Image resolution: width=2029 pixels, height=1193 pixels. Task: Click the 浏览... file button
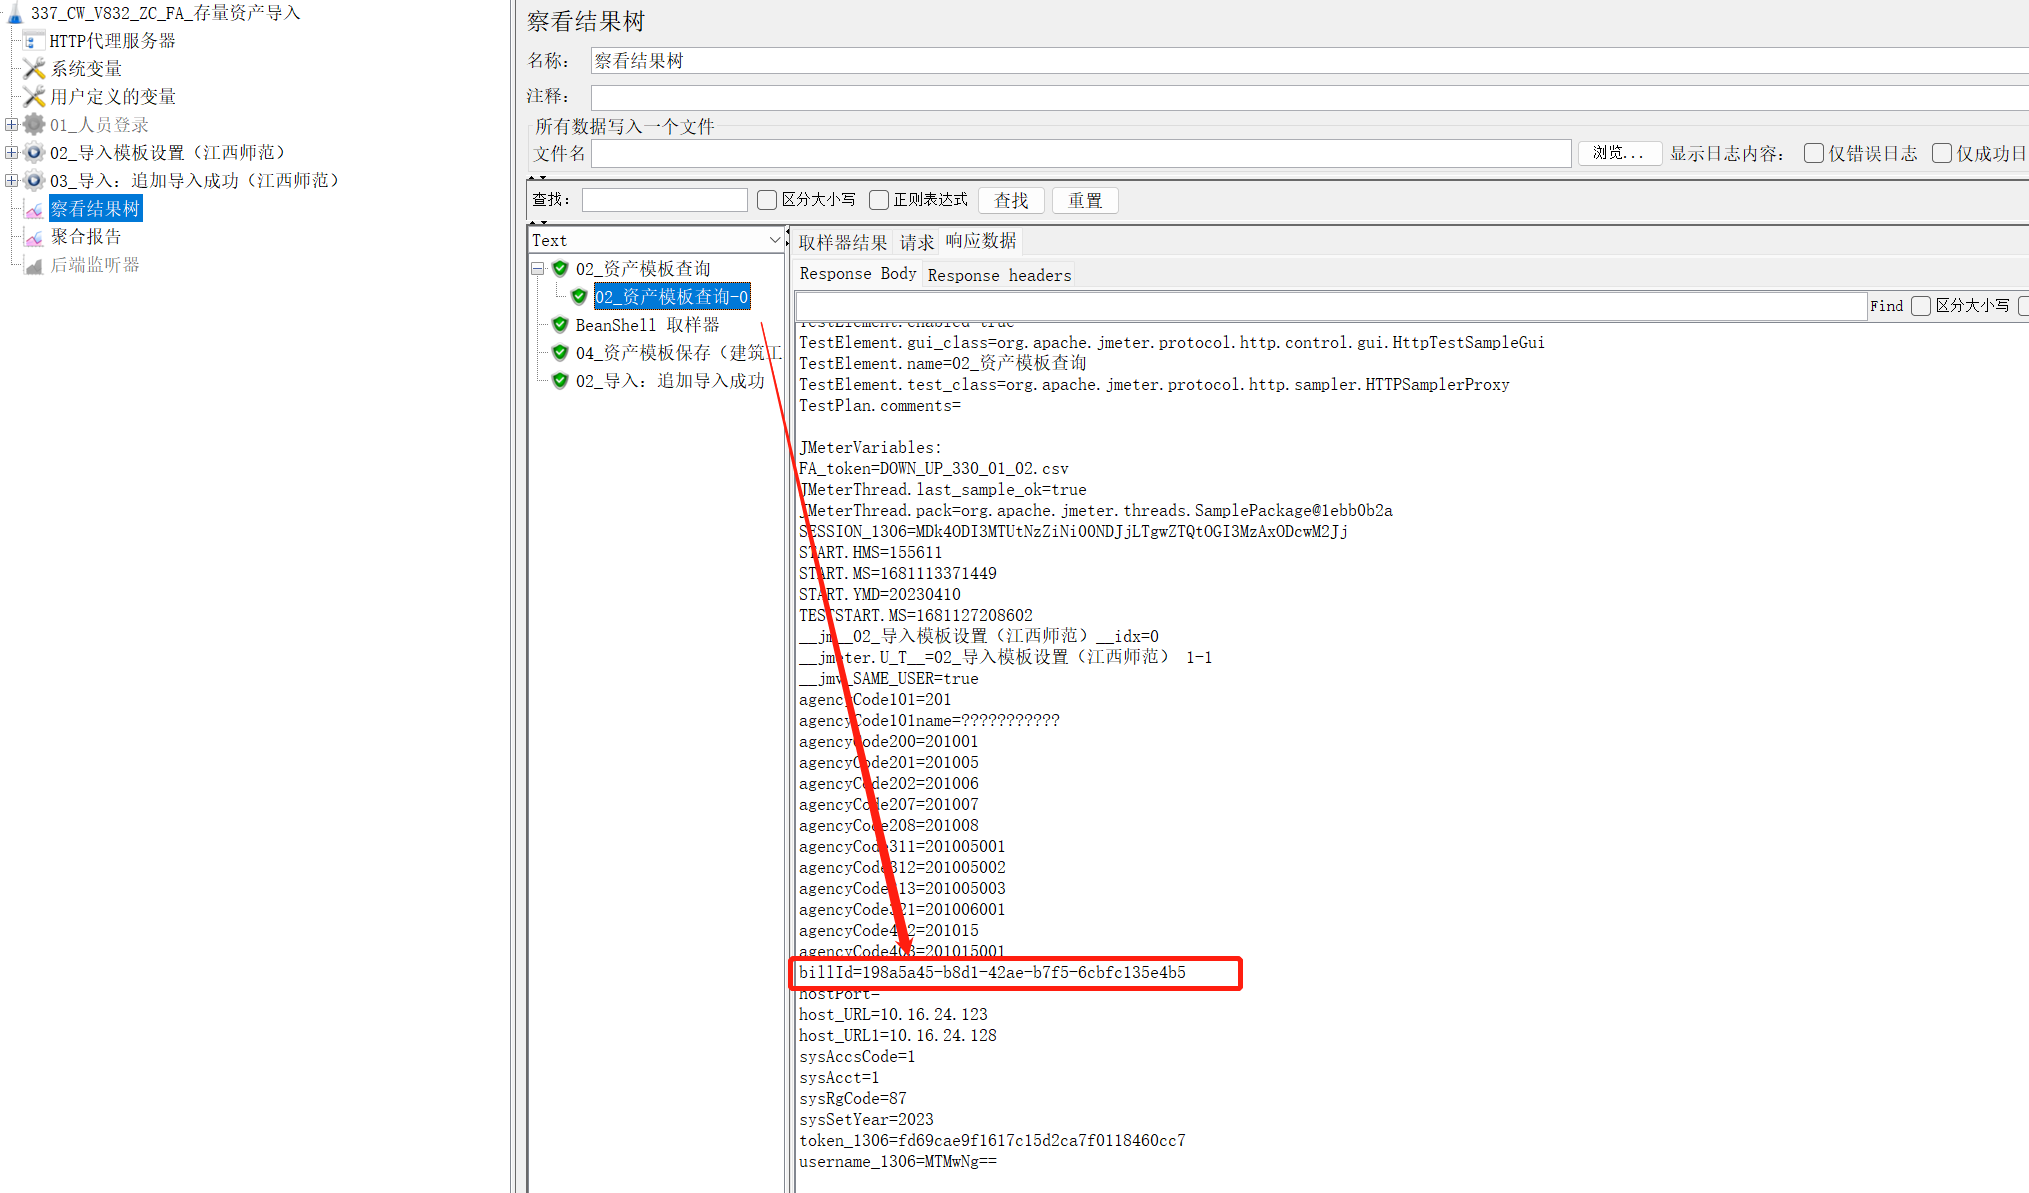[x=1618, y=153]
